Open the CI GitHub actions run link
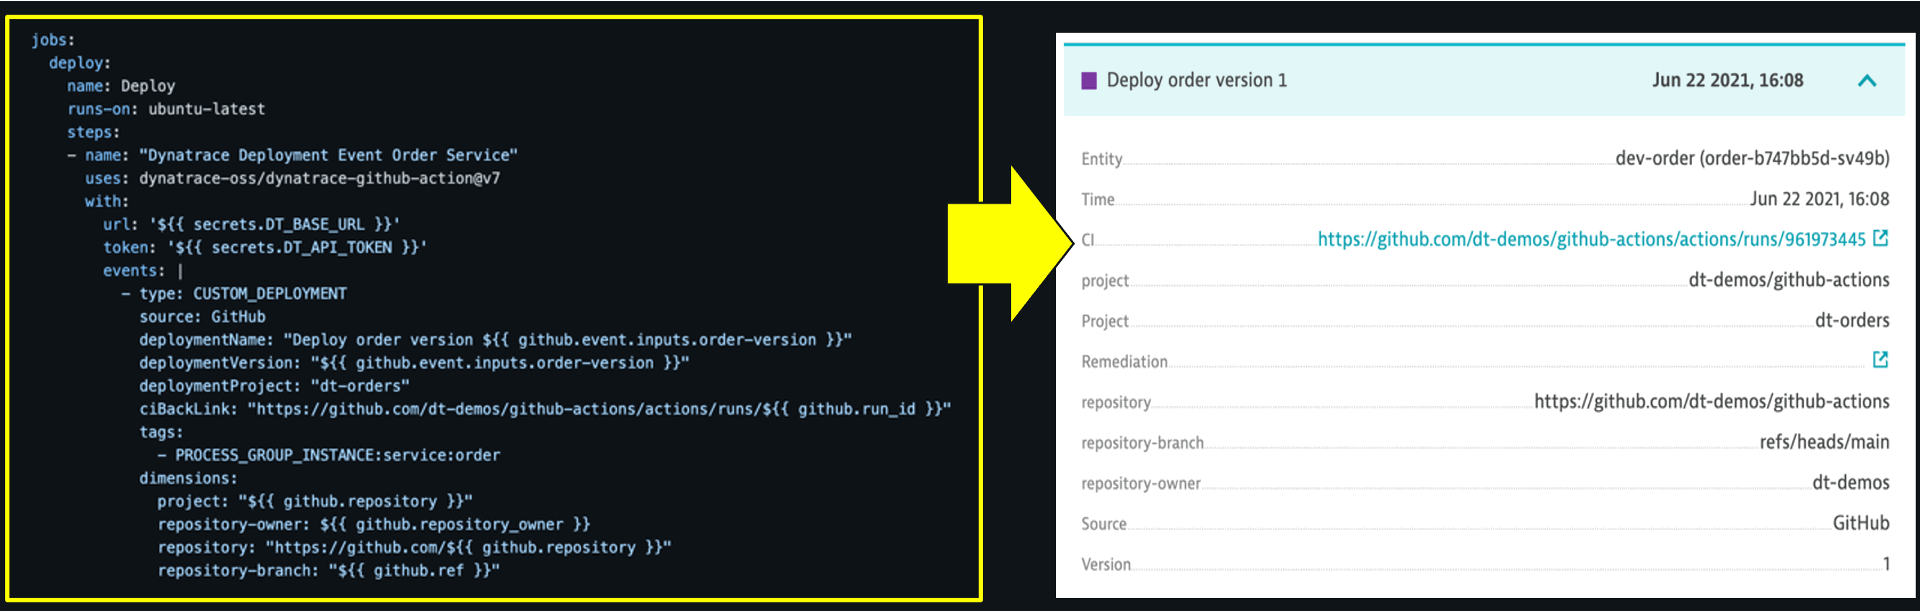Image resolution: width=1920 pixels, height=612 pixels. (1591, 239)
